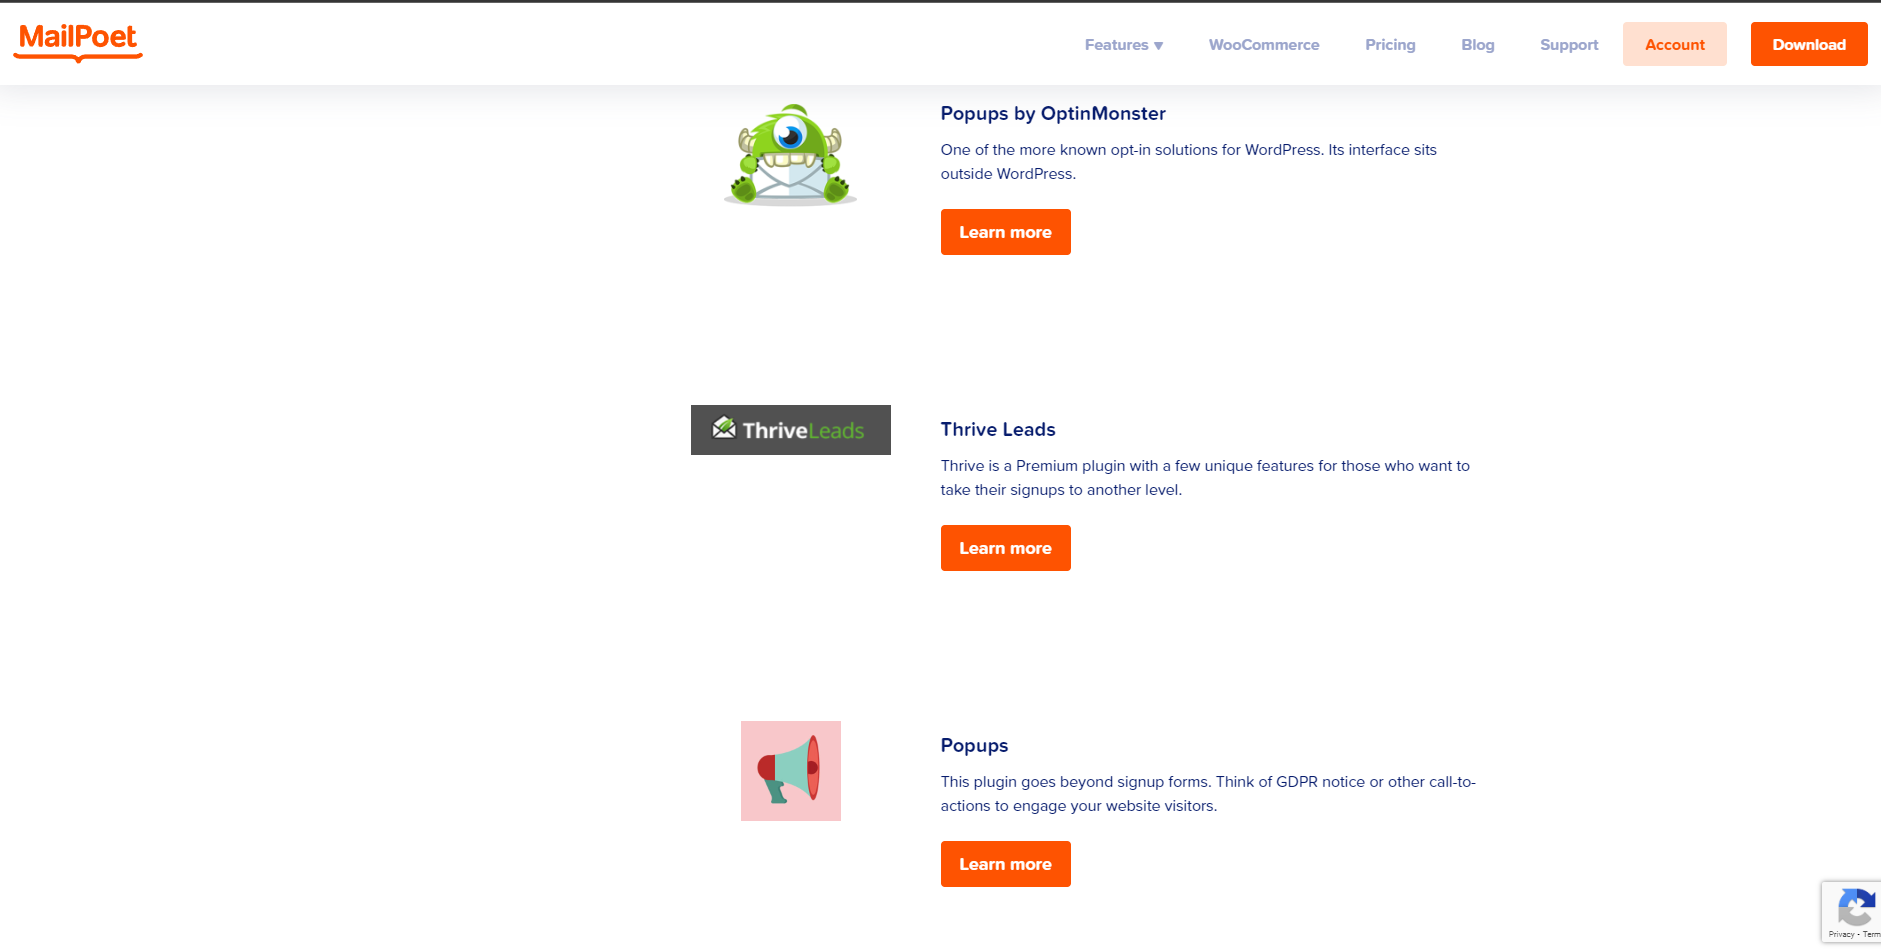This screenshot has width=1881, height=951.
Task: Click the Features dropdown arrow
Action: [1158, 46]
